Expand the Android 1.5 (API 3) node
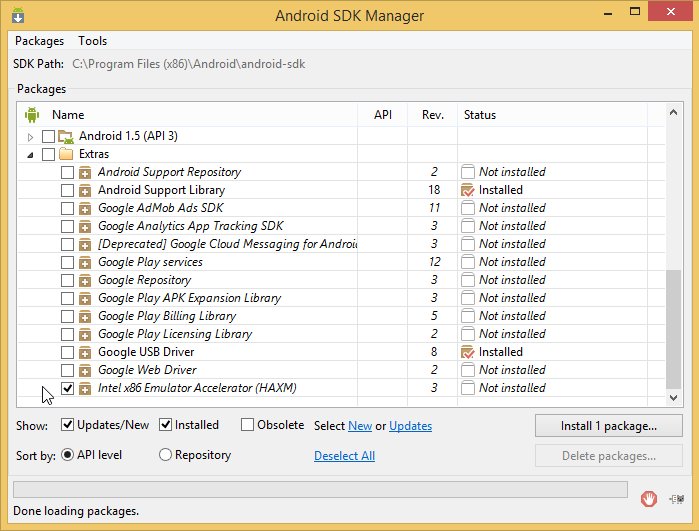699x531 pixels. pyautogui.click(x=30, y=137)
